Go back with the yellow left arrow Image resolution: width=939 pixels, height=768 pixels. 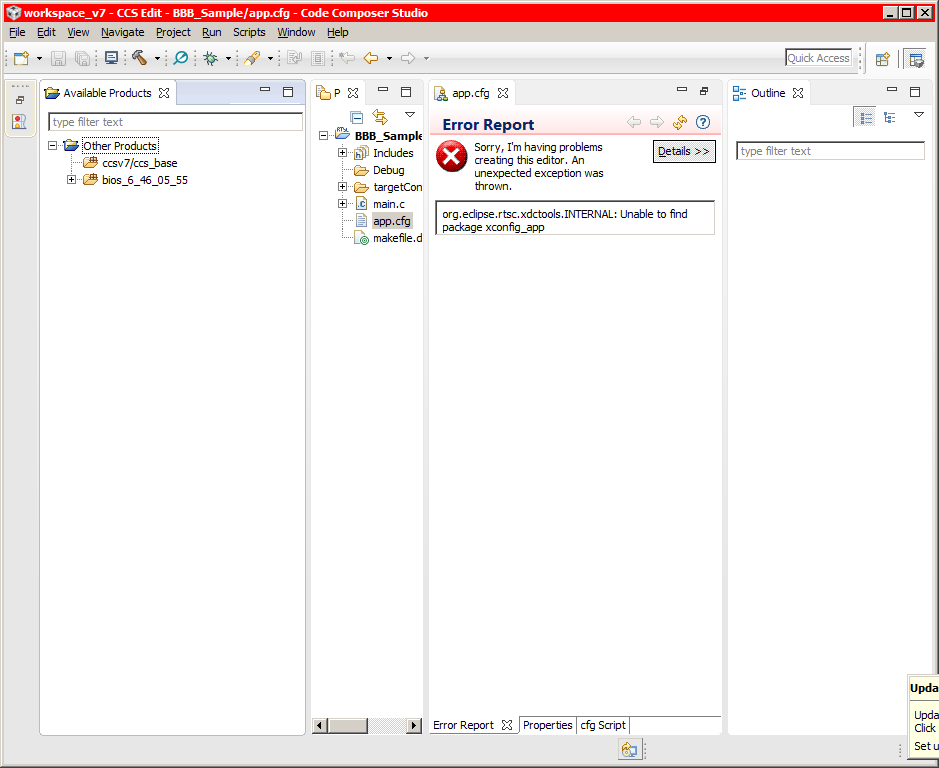coord(371,58)
